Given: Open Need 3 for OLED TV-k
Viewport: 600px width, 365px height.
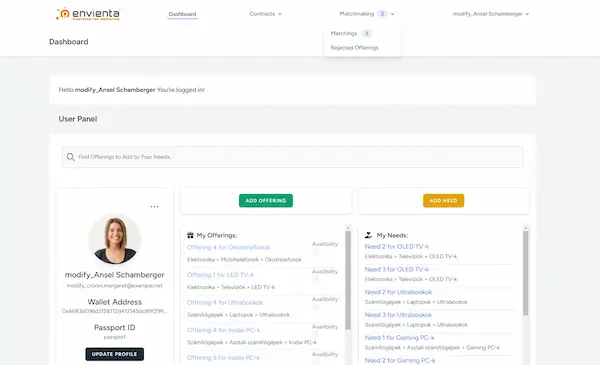Looking at the screenshot, I should (x=396, y=269).
